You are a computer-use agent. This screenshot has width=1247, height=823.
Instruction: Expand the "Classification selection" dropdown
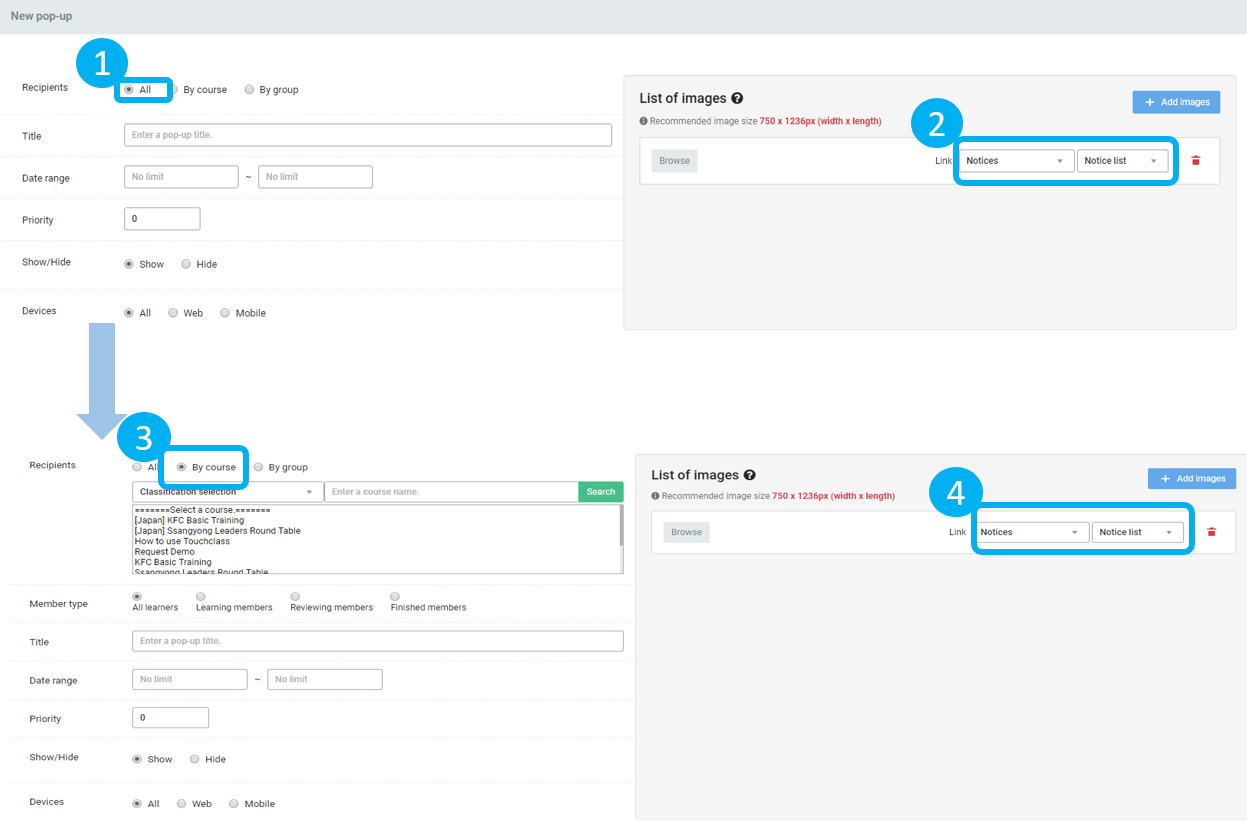coord(226,491)
